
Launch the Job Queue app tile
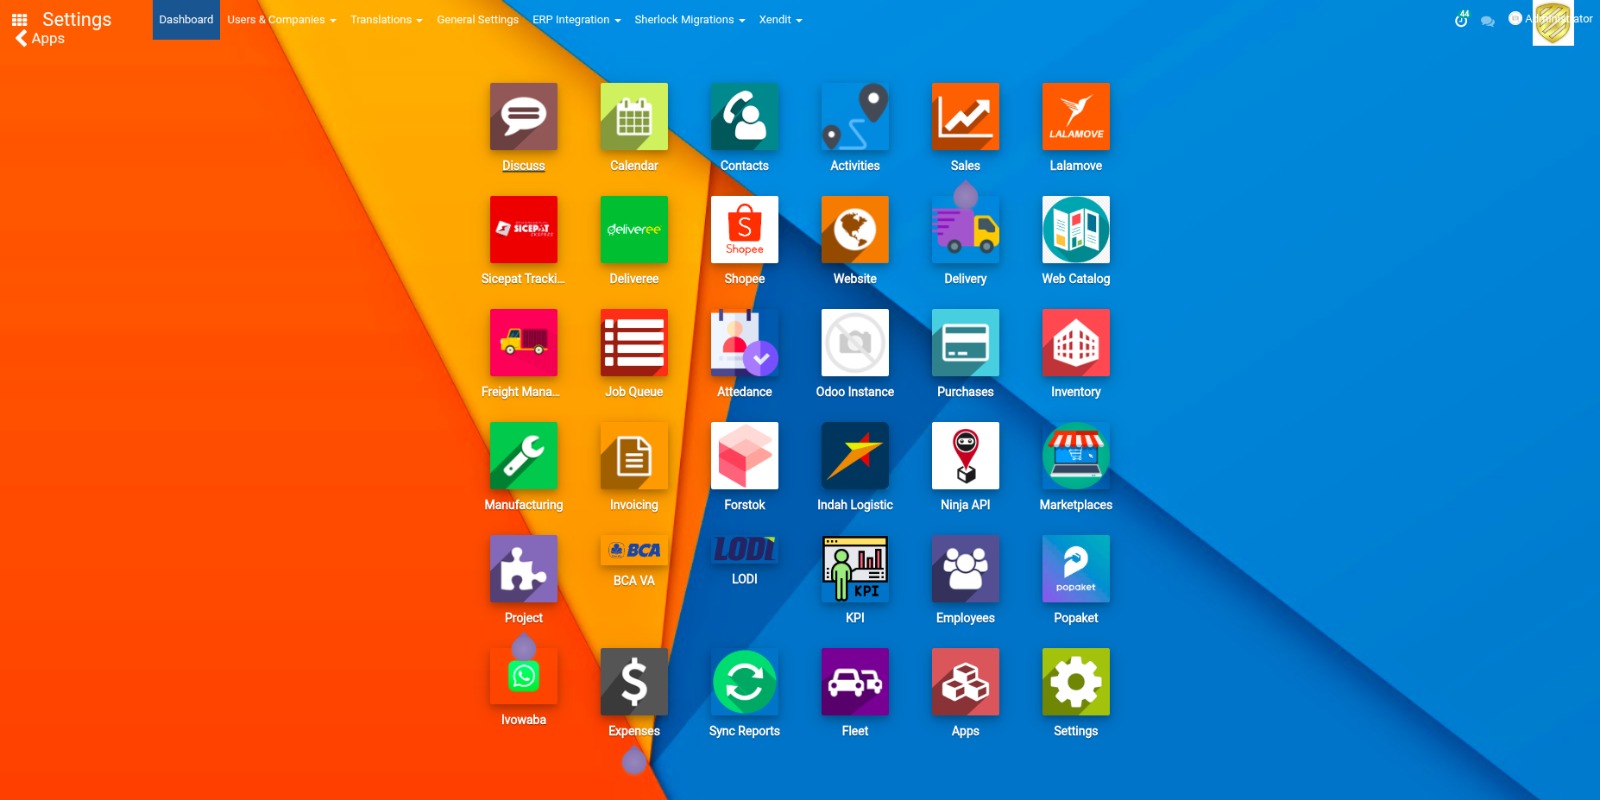(634, 343)
